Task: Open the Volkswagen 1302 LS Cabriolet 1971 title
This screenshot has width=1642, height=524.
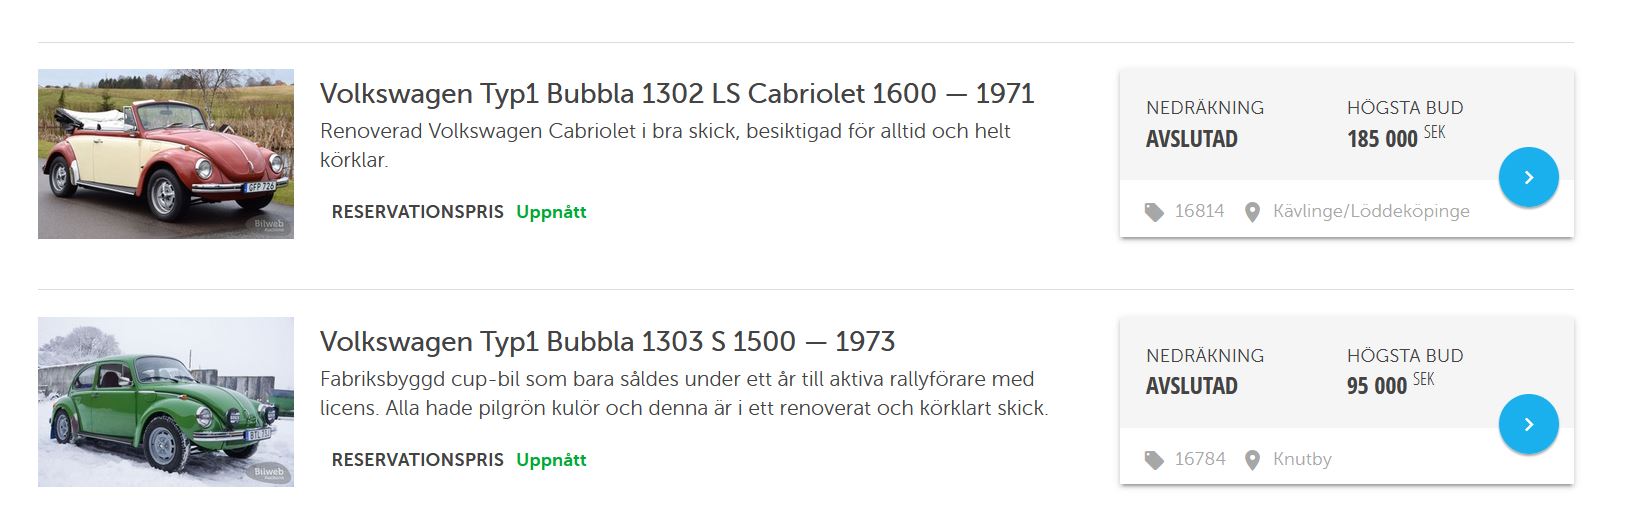Action: click(677, 94)
